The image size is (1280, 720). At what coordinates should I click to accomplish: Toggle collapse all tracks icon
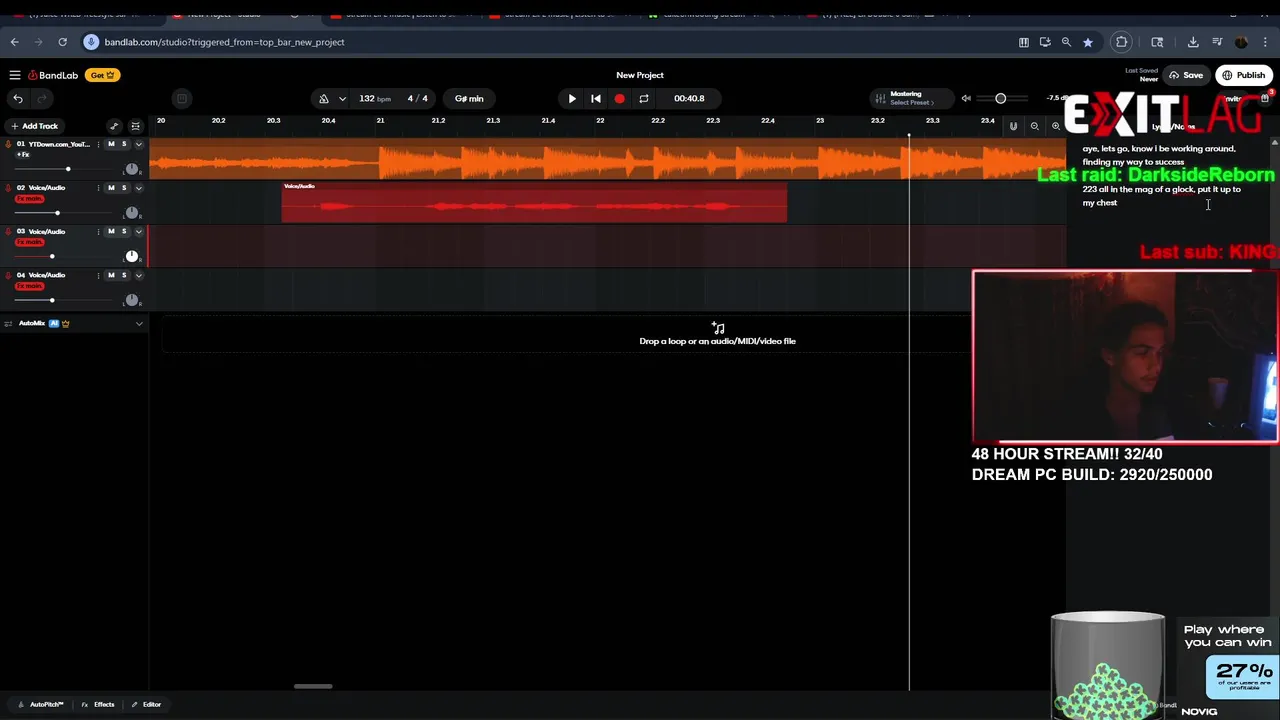[135, 126]
